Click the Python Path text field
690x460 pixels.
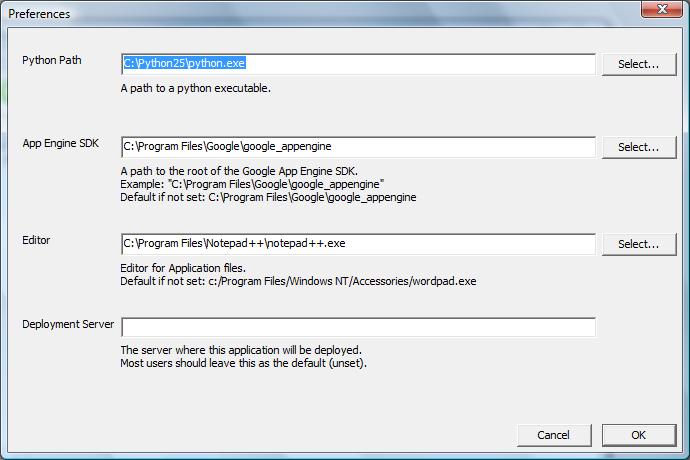point(358,64)
